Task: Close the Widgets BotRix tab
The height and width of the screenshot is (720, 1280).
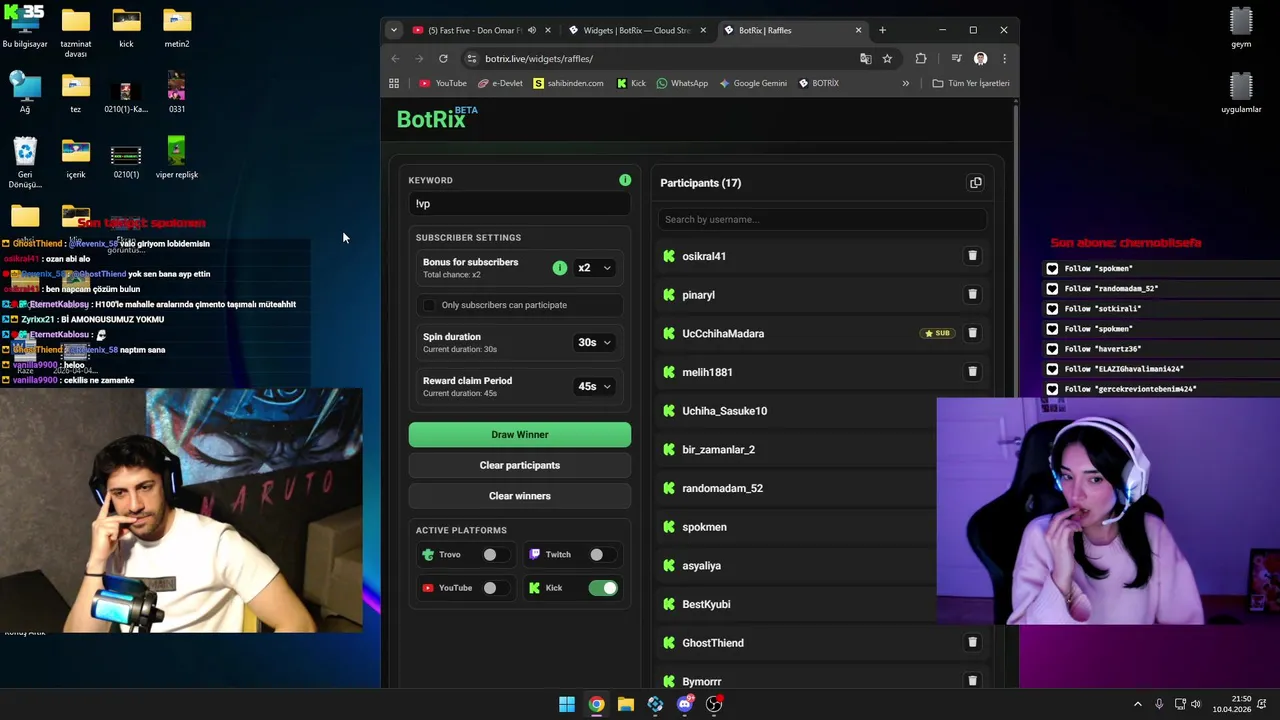Action: pos(703,30)
